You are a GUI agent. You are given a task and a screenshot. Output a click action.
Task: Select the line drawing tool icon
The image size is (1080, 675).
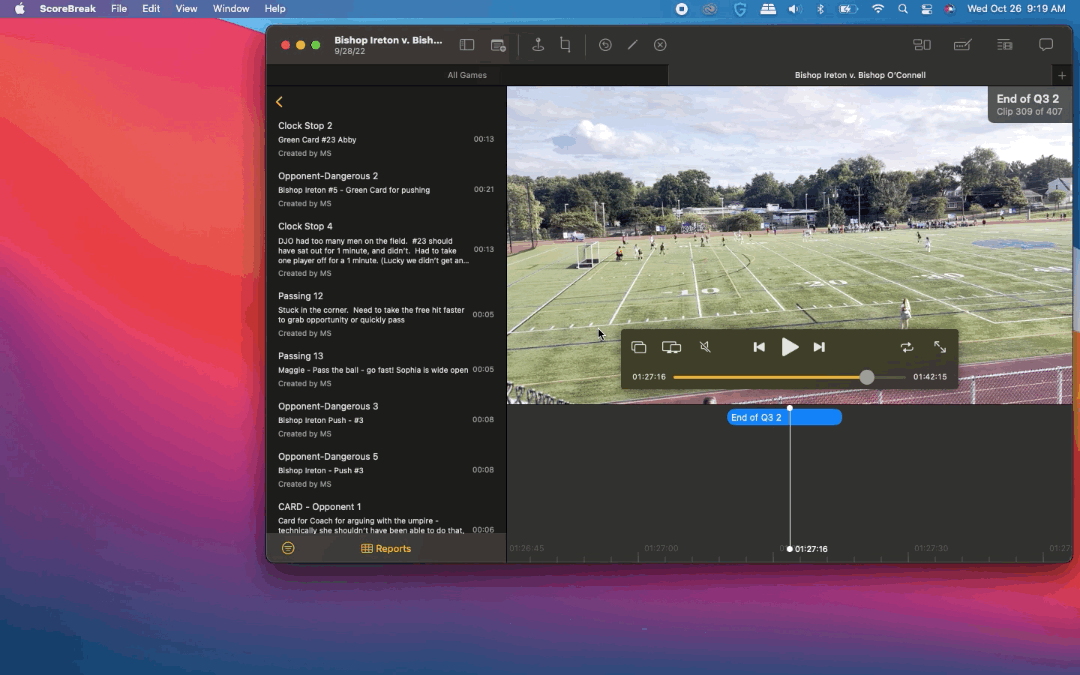click(x=632, y=45)
